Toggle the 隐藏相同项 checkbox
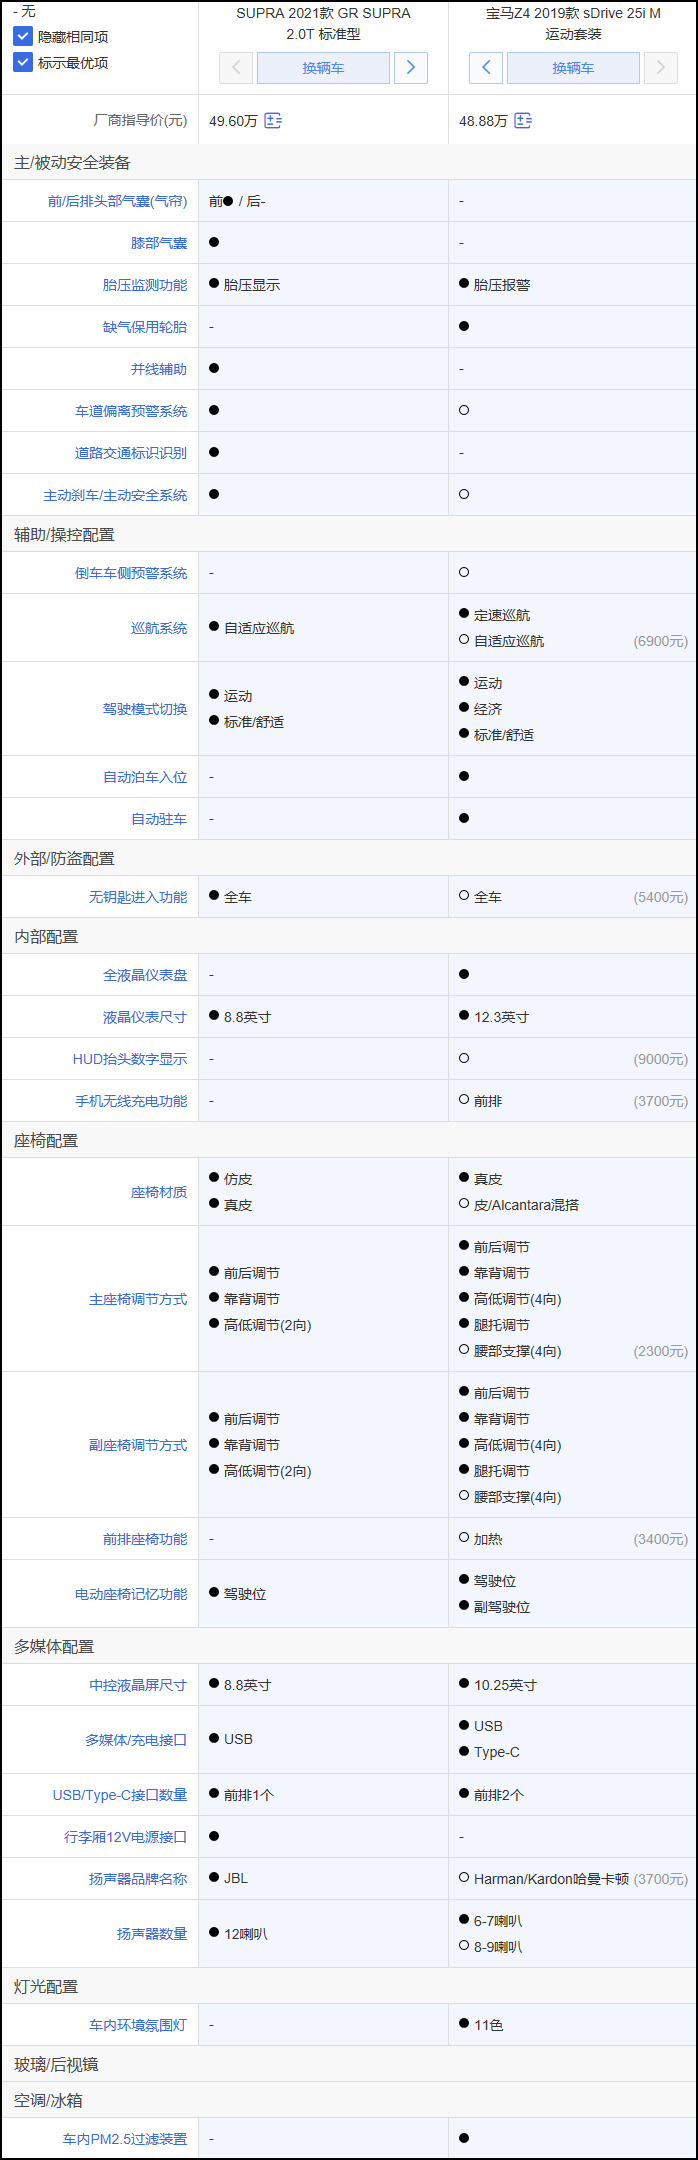Screen dimensions: 698x2160 click(x=23, y=37)
